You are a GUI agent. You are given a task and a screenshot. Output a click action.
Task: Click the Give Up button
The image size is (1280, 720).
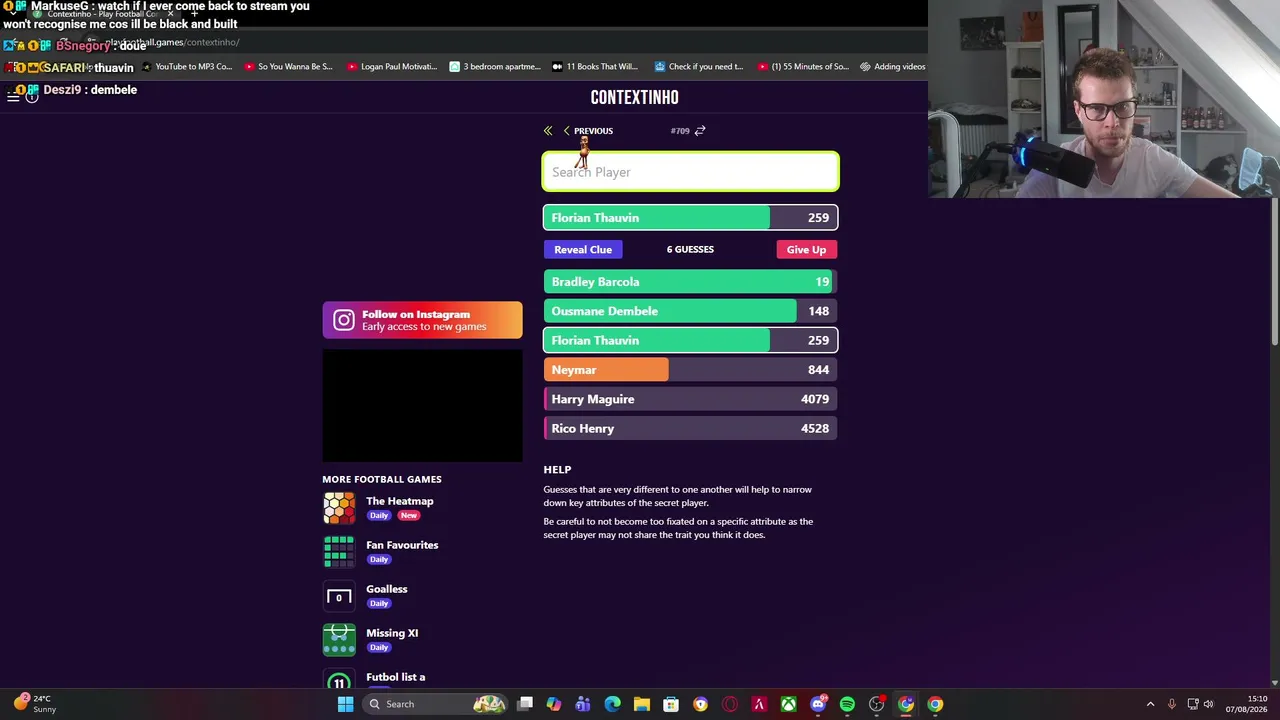tap(806, 250)
